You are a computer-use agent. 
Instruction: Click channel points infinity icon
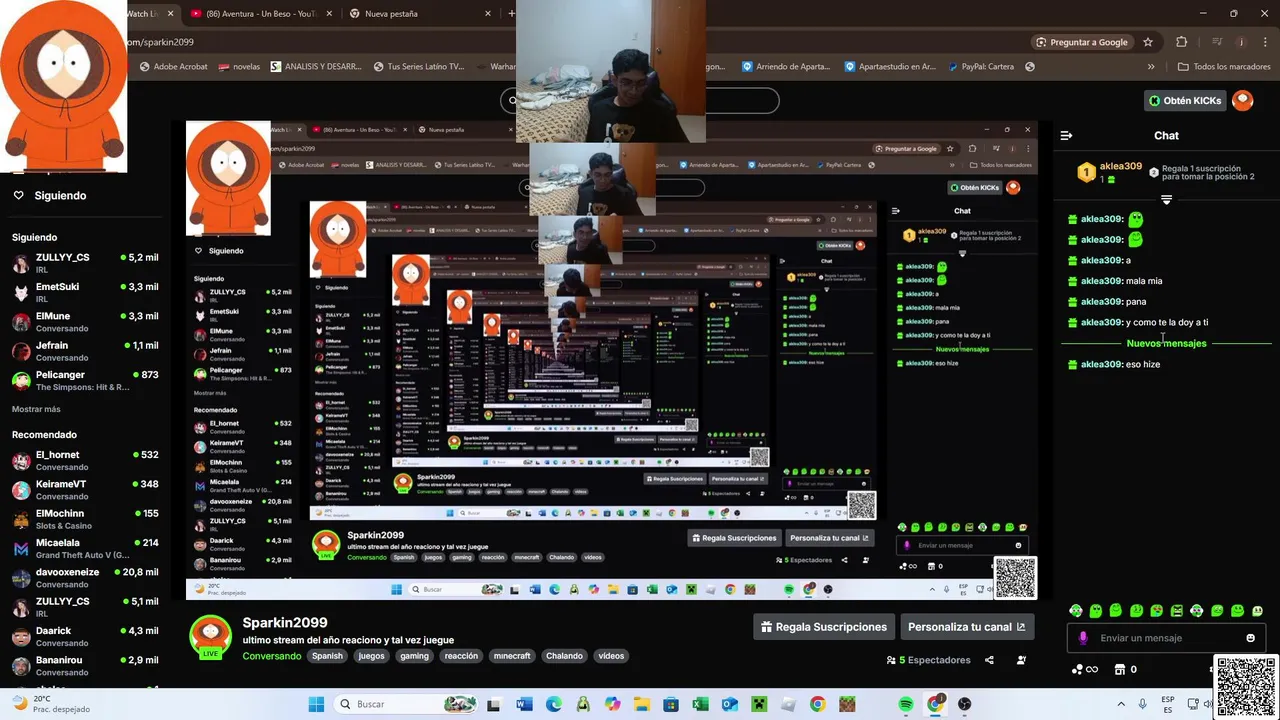(1085, 670)
